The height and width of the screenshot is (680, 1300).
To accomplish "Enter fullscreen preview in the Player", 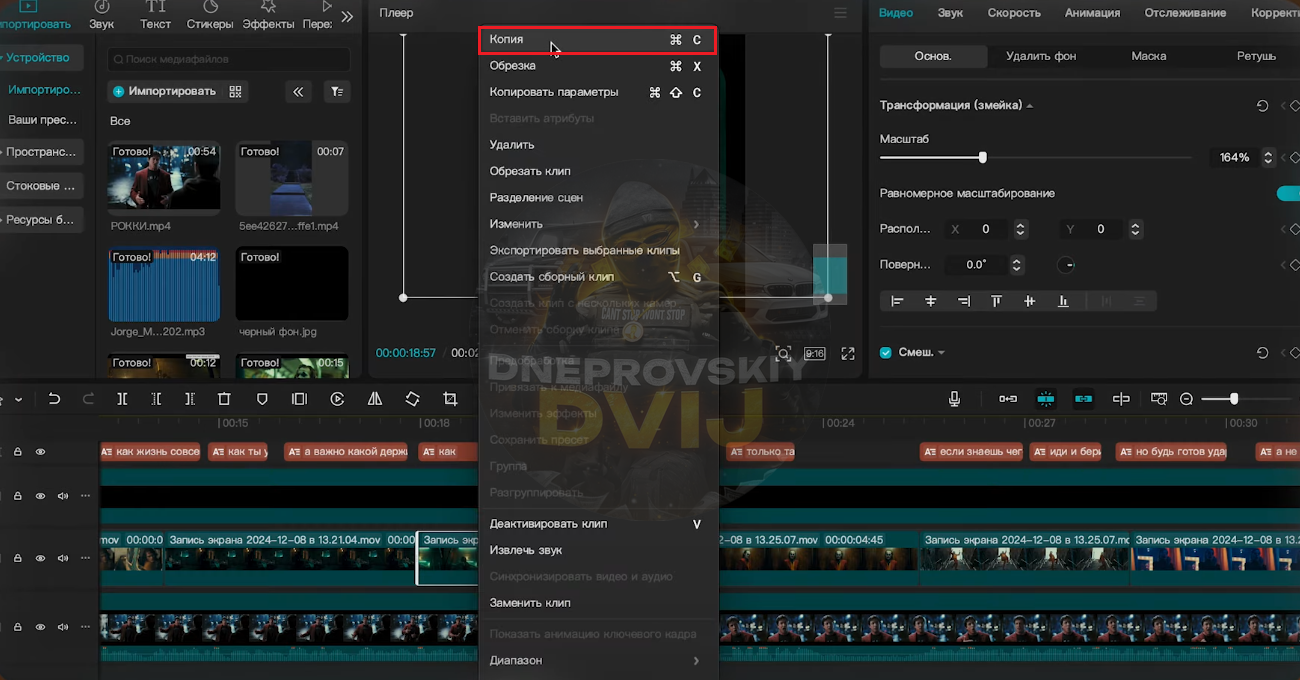I will [x=848, y=353].
